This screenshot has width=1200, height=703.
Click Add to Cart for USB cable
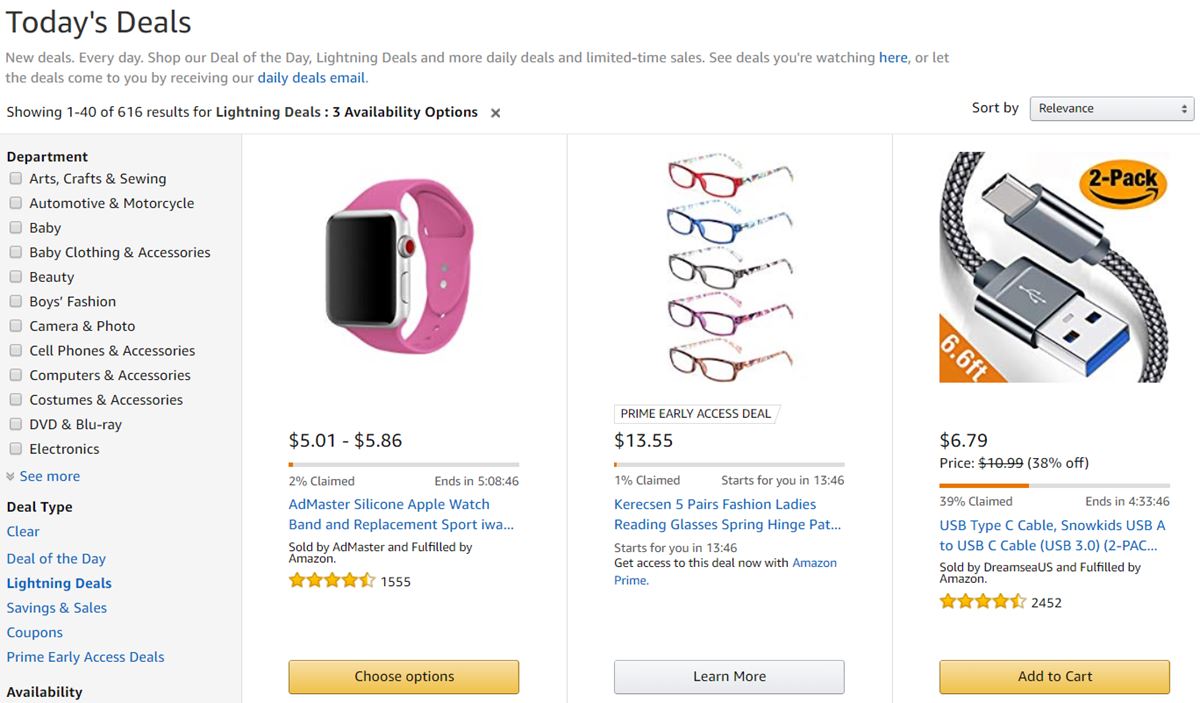coord(1054,676)
